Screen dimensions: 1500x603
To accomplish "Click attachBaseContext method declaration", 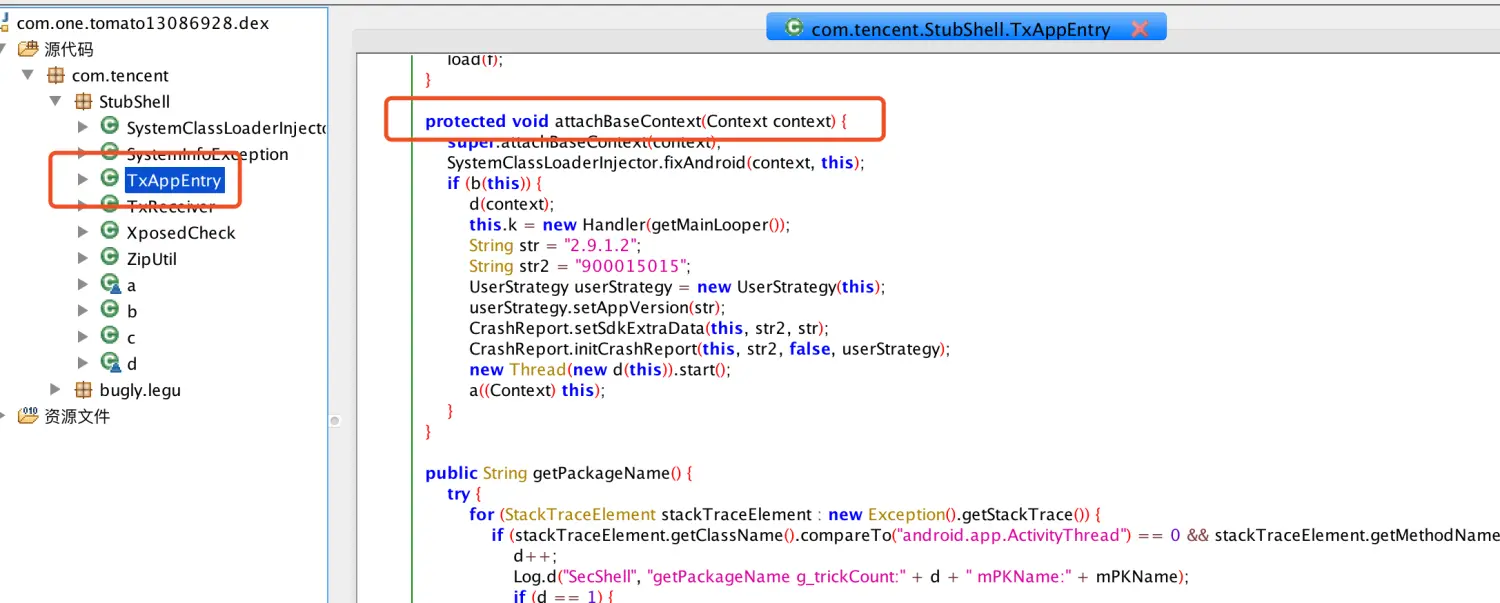I will click(x=636, y=121).
